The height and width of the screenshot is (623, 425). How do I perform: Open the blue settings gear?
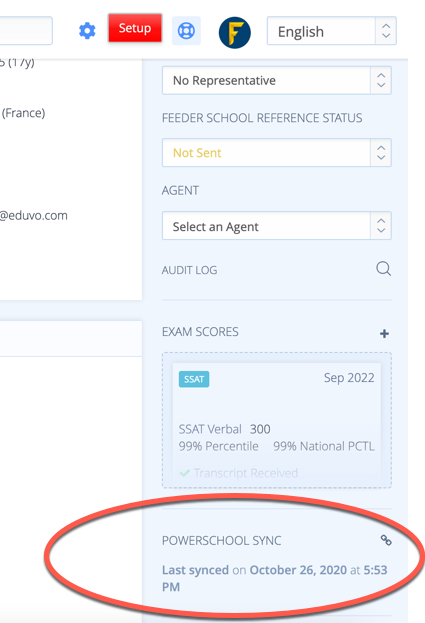pyautogui.click(x=87, y=31)
